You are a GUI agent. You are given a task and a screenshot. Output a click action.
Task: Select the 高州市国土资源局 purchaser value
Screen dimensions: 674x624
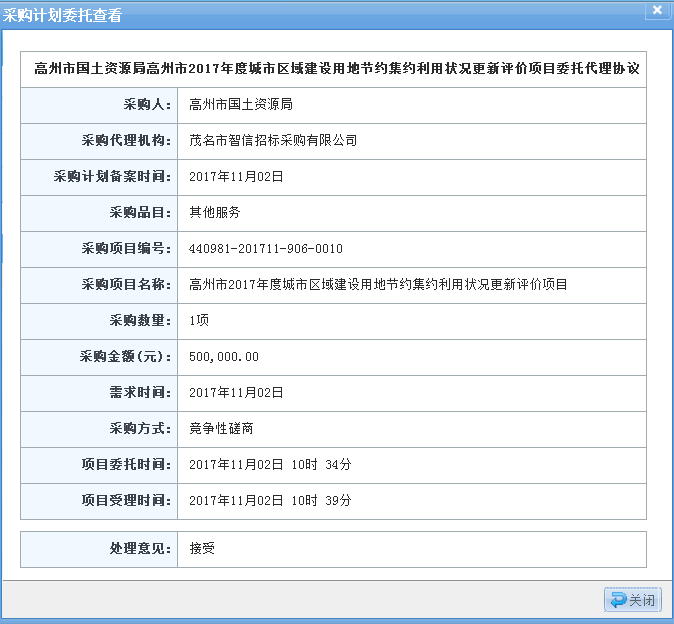(240, 104)
